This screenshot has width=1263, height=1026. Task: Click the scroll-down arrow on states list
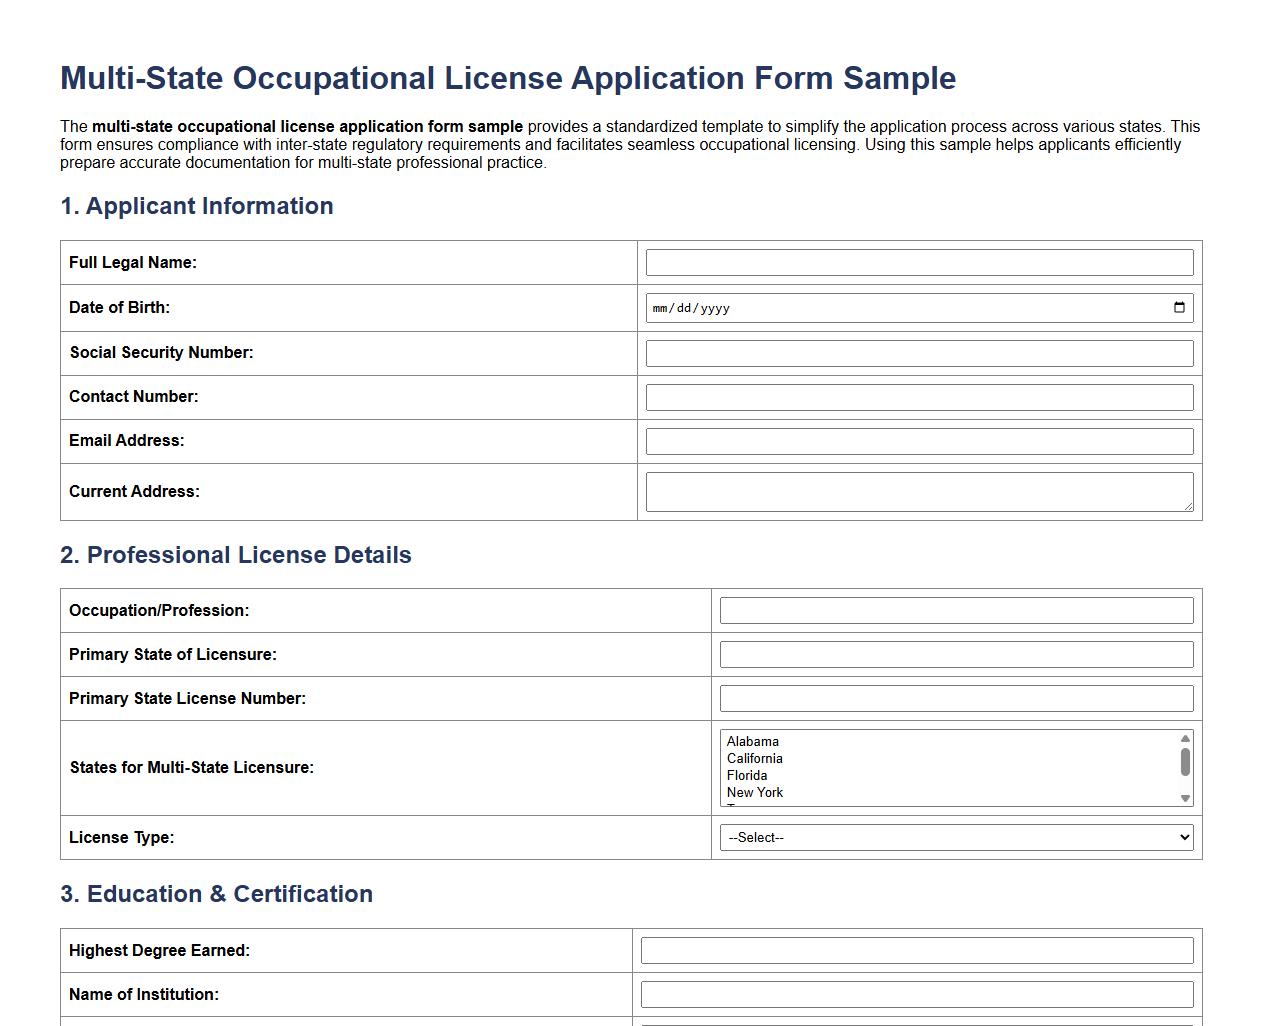[x=1184, y=798]
